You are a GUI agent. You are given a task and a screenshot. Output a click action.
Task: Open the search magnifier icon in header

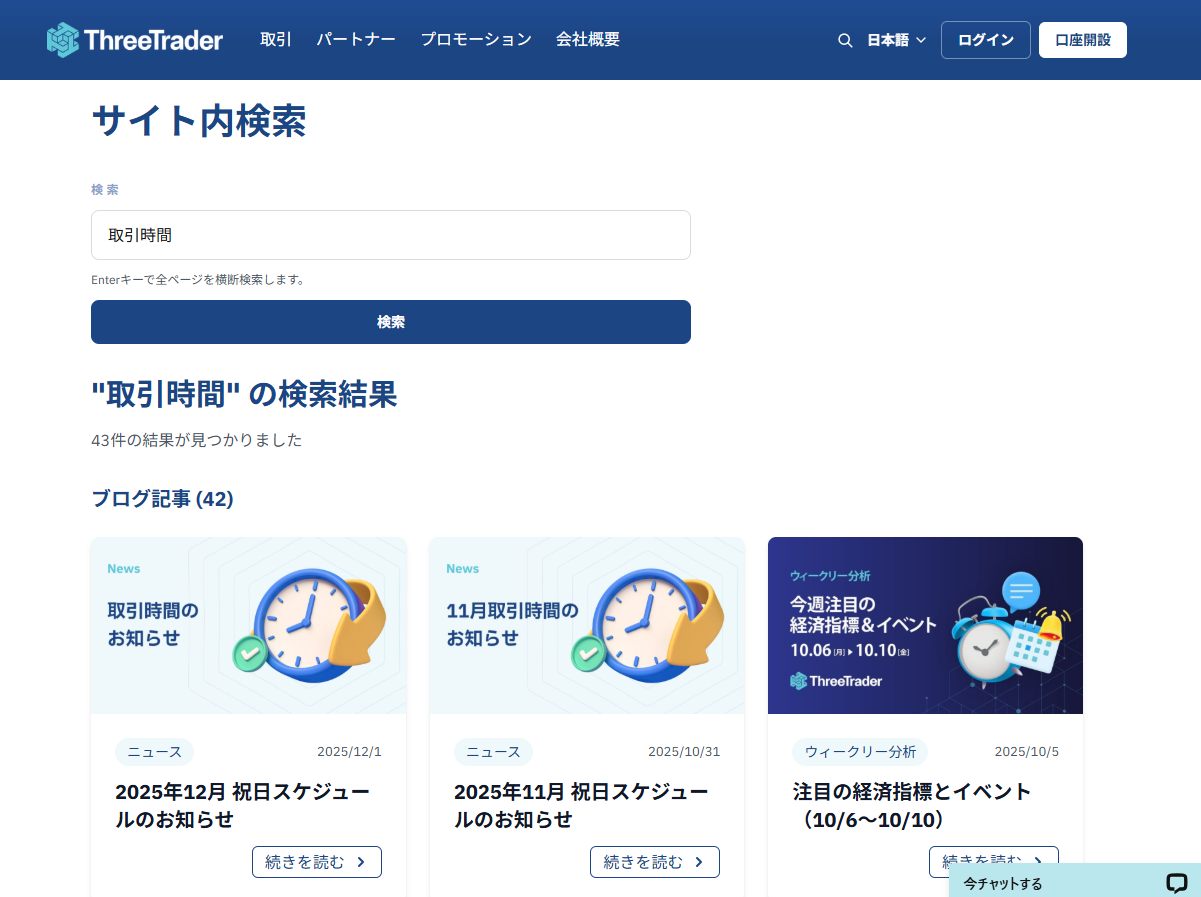coord(845,40)
